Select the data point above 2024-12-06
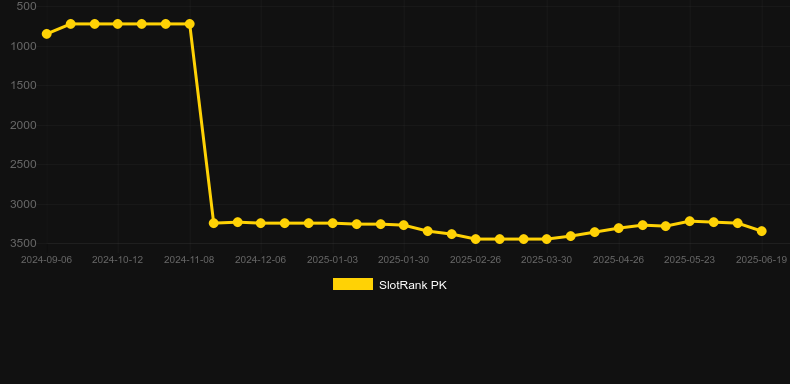The width and height of the screenshot is (790, 384). pyautogui.click(x=260, y=223)
